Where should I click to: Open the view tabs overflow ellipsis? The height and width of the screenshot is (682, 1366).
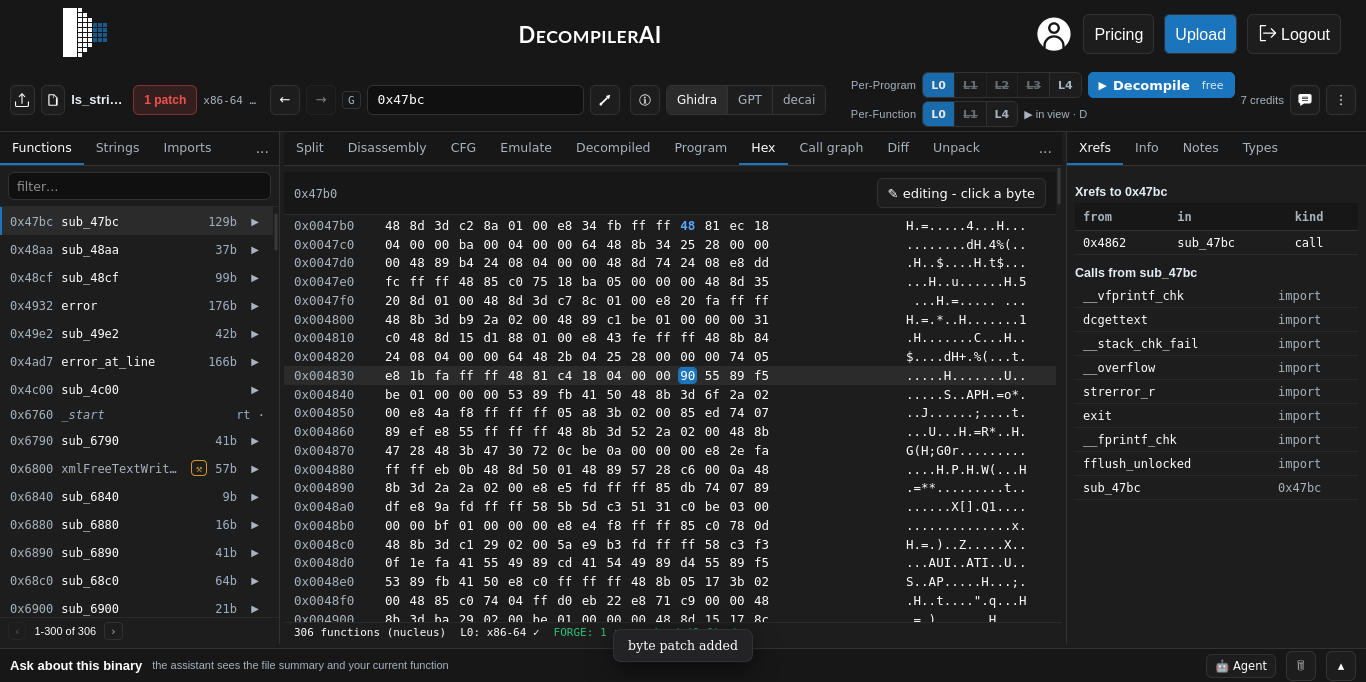(x=1045, y=148)
